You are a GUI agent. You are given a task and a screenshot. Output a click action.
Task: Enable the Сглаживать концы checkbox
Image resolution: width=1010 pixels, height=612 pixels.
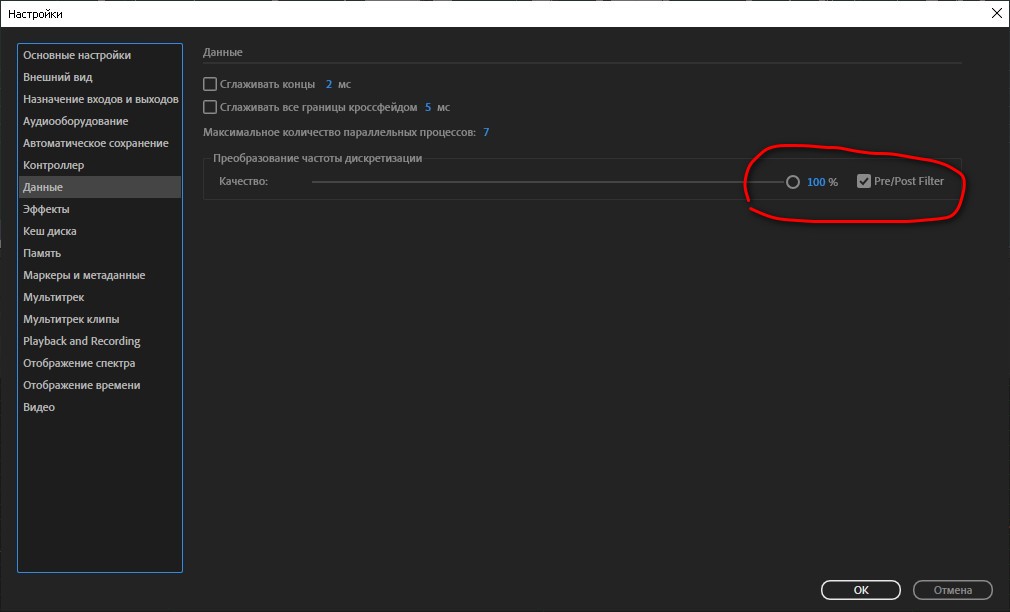[210, 85]
